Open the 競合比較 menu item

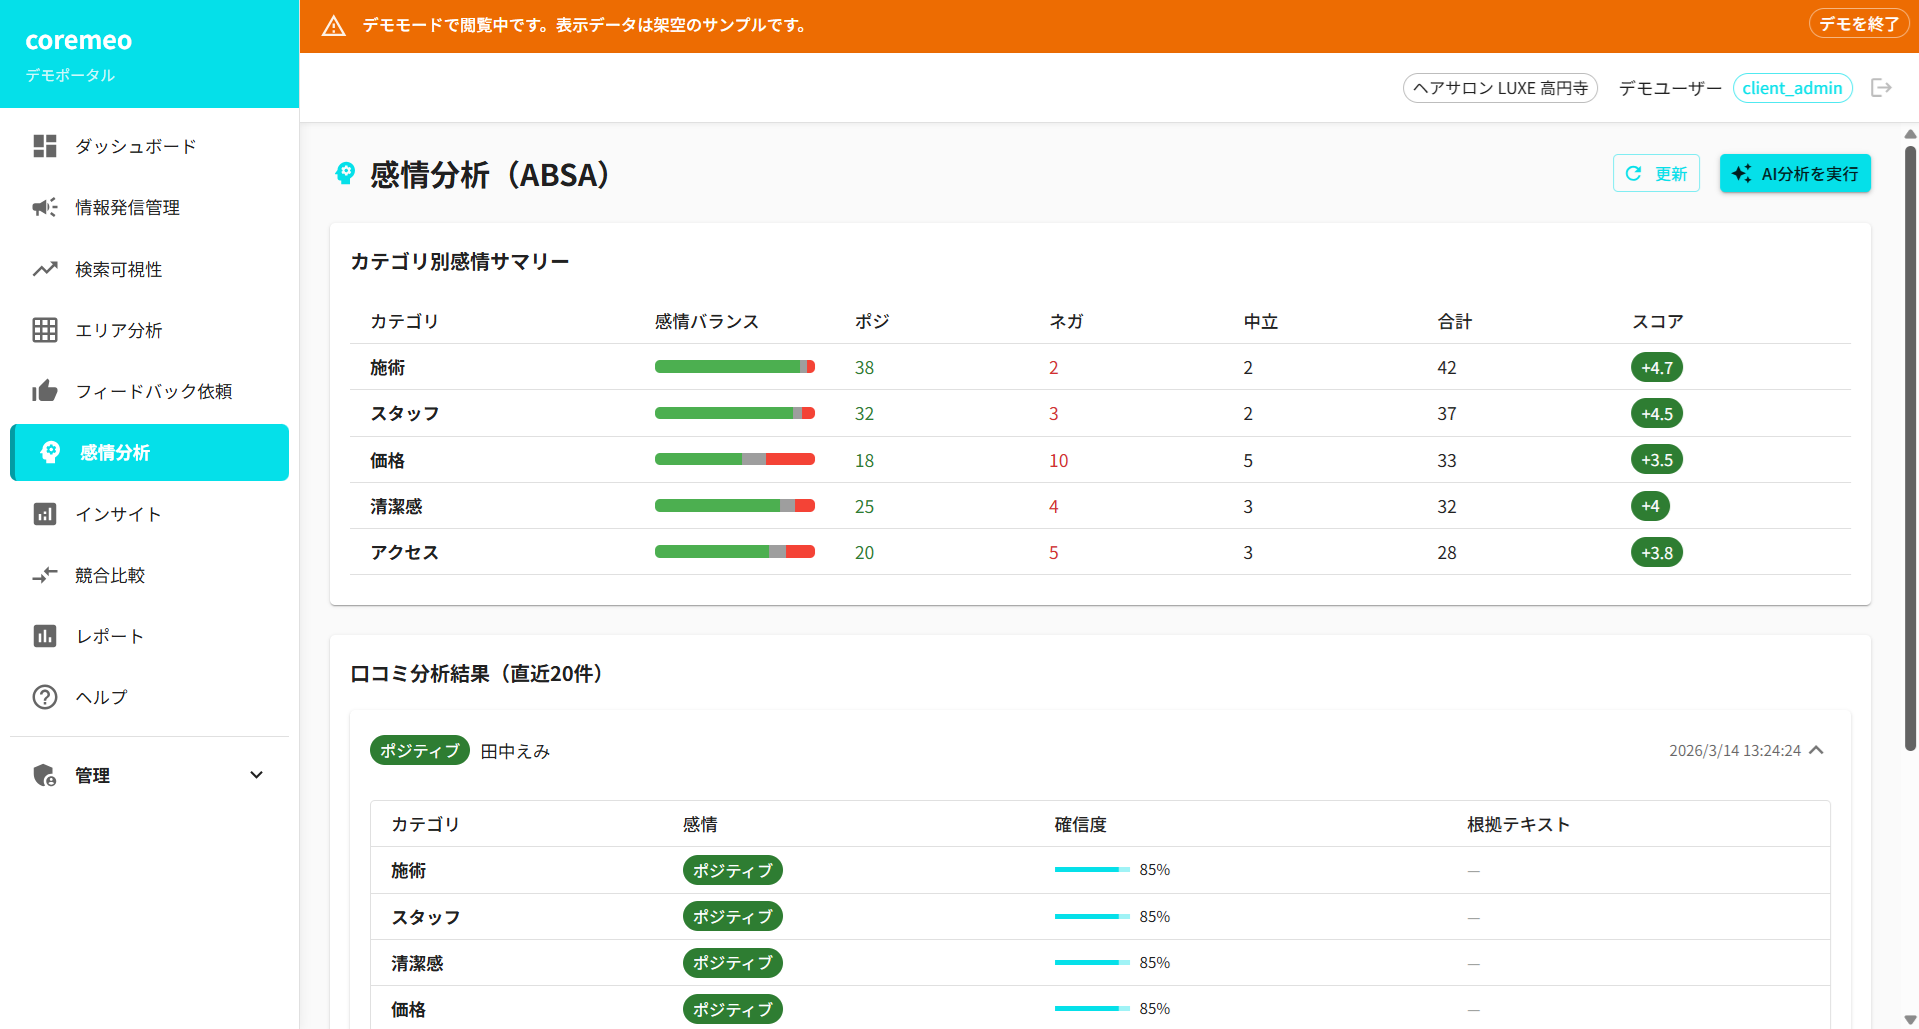pos(150,575)
